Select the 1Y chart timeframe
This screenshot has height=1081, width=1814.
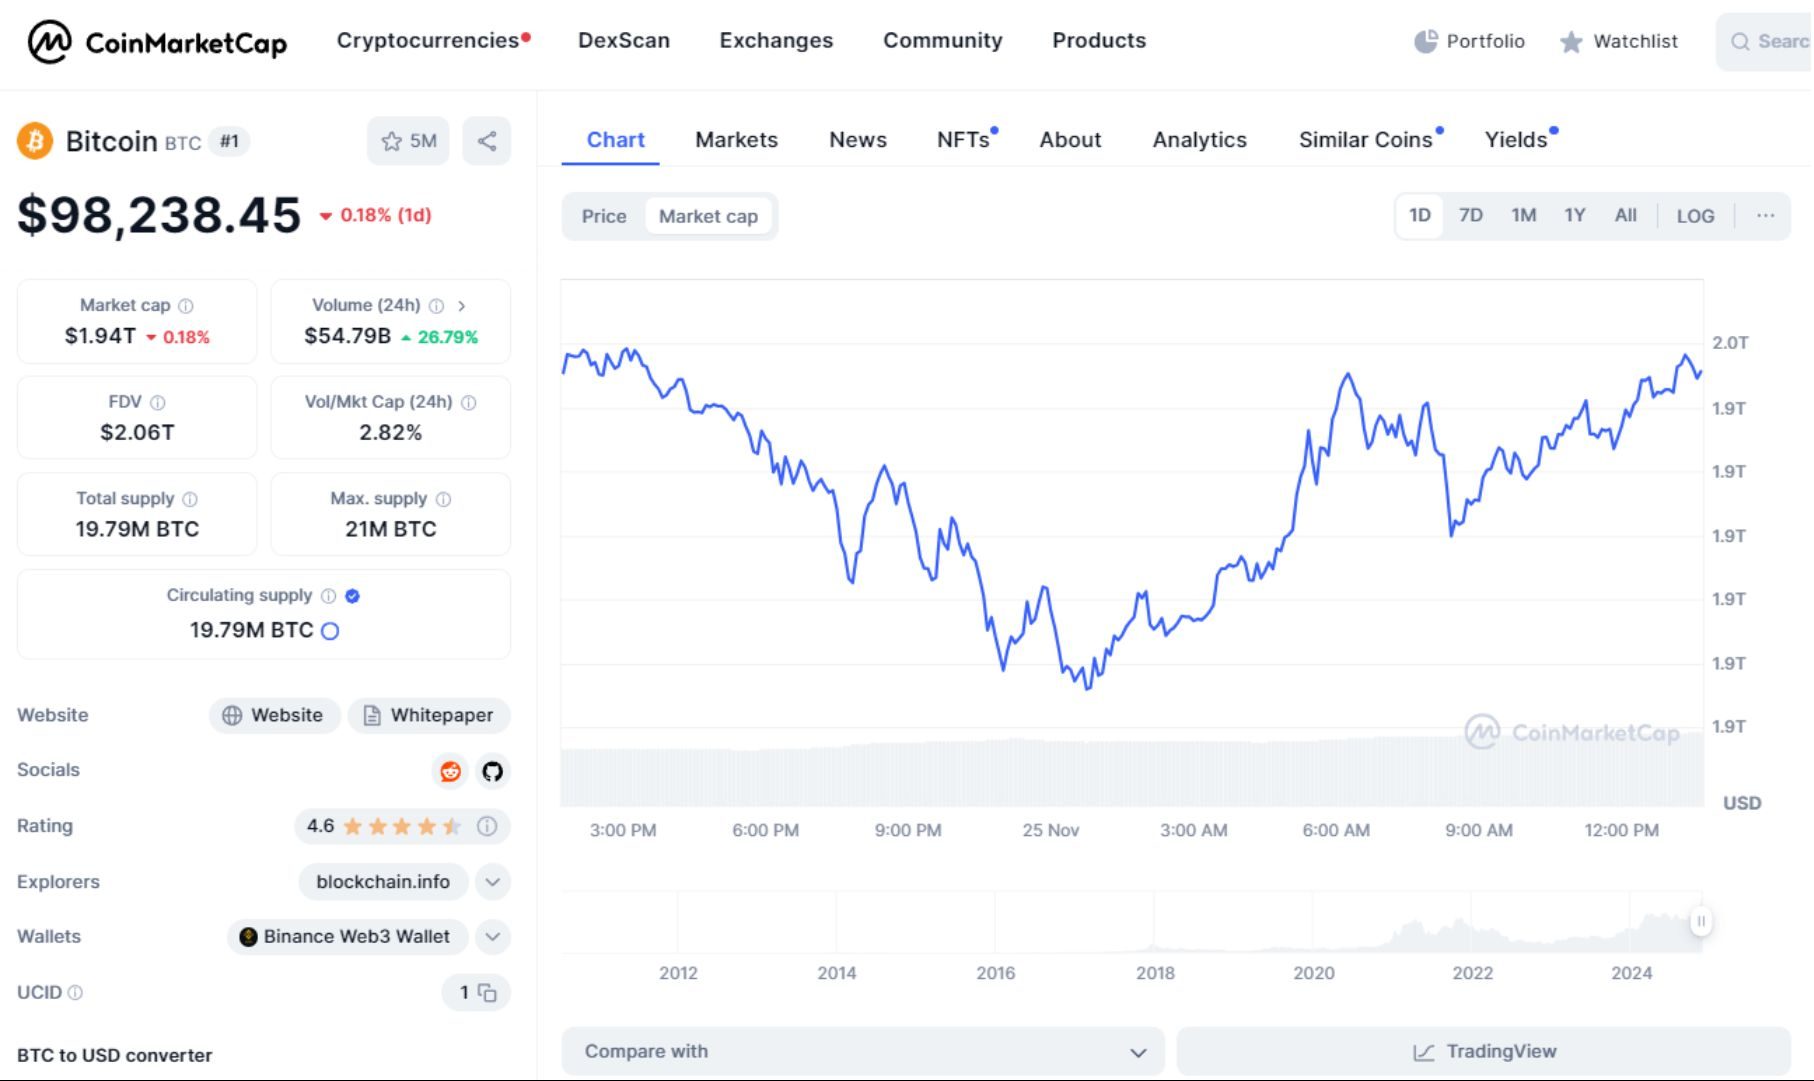(1574, 215)
